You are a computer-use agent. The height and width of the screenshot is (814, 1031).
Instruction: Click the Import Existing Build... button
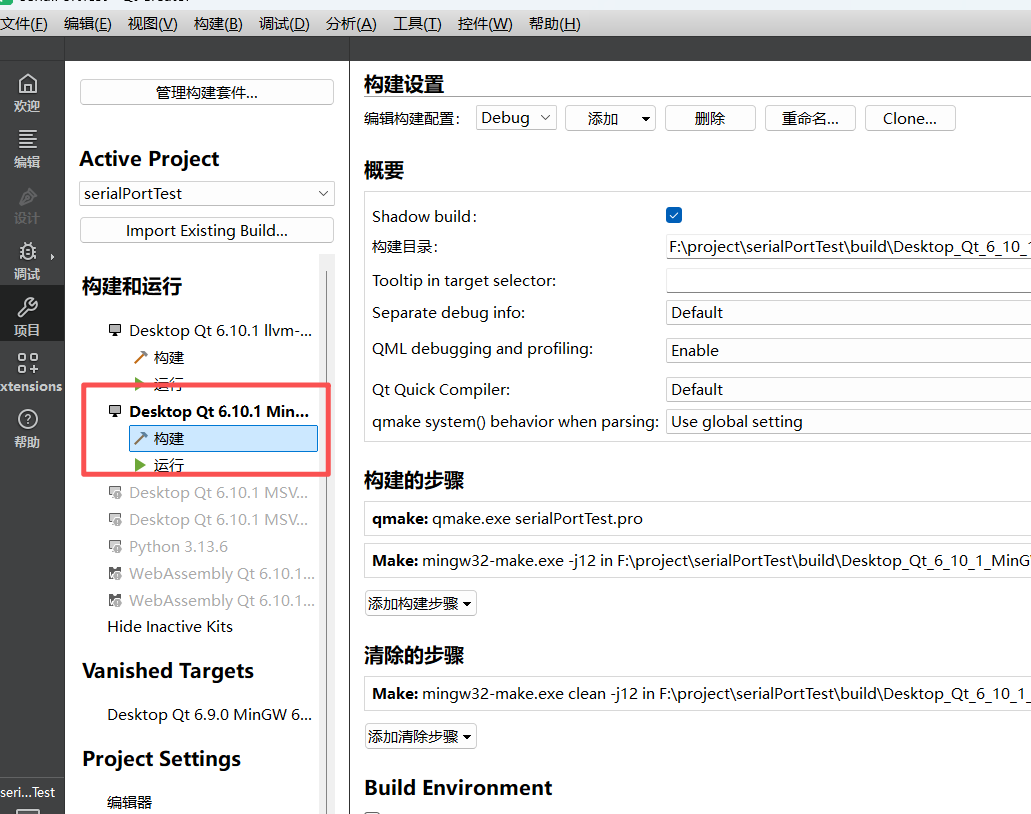(x=206, y=230)
